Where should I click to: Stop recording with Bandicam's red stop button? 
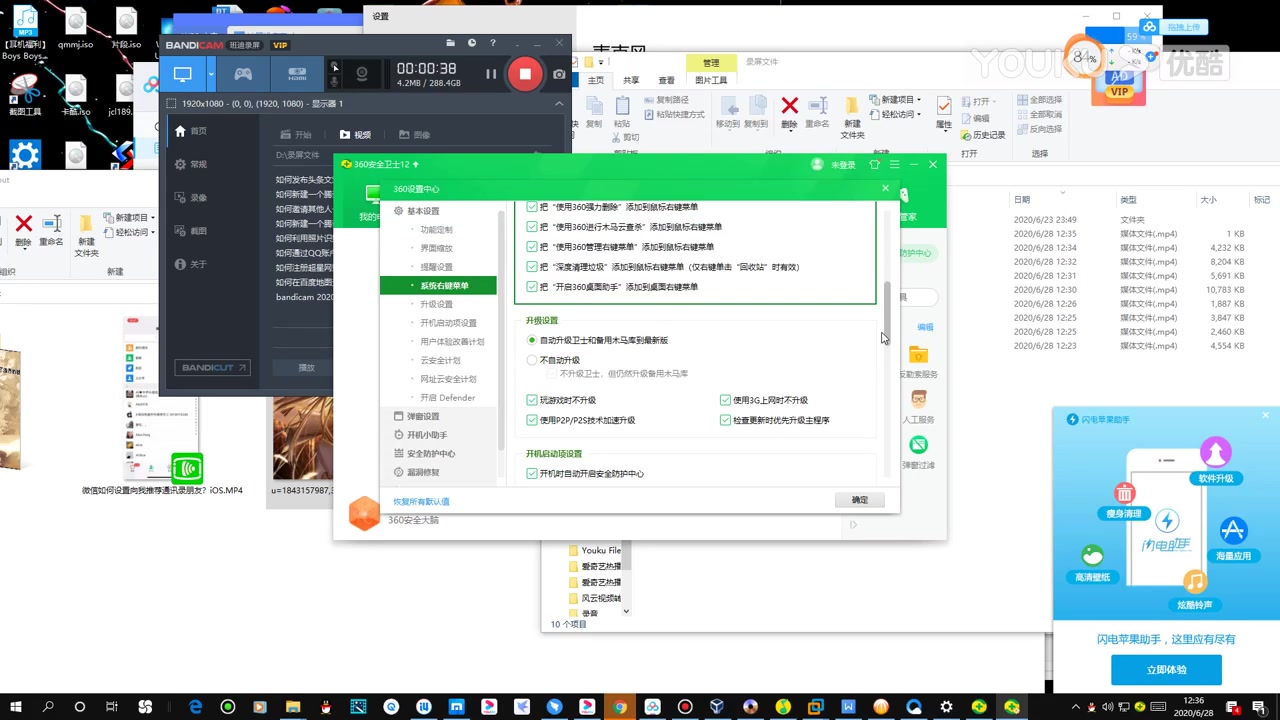coord(524,74)
